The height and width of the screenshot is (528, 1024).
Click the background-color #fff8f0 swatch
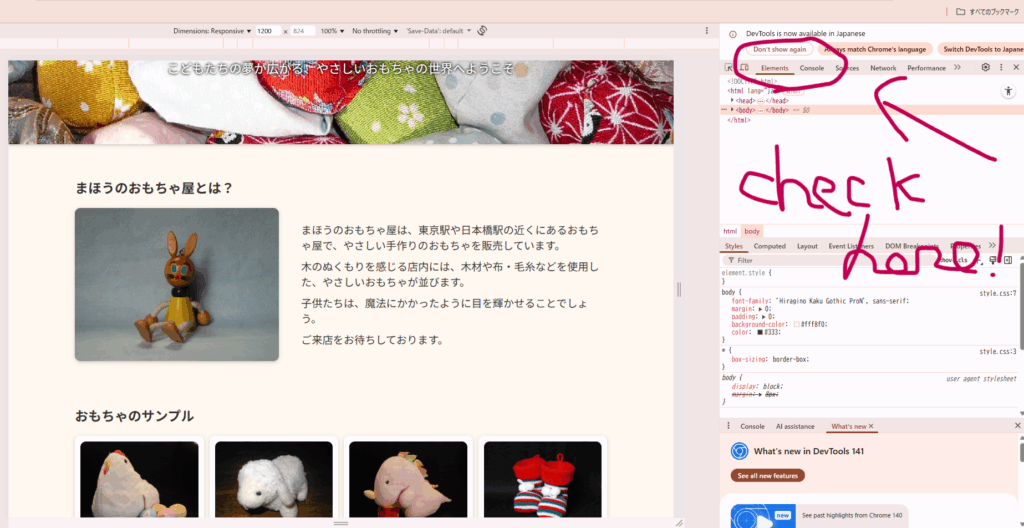(797, 324)
